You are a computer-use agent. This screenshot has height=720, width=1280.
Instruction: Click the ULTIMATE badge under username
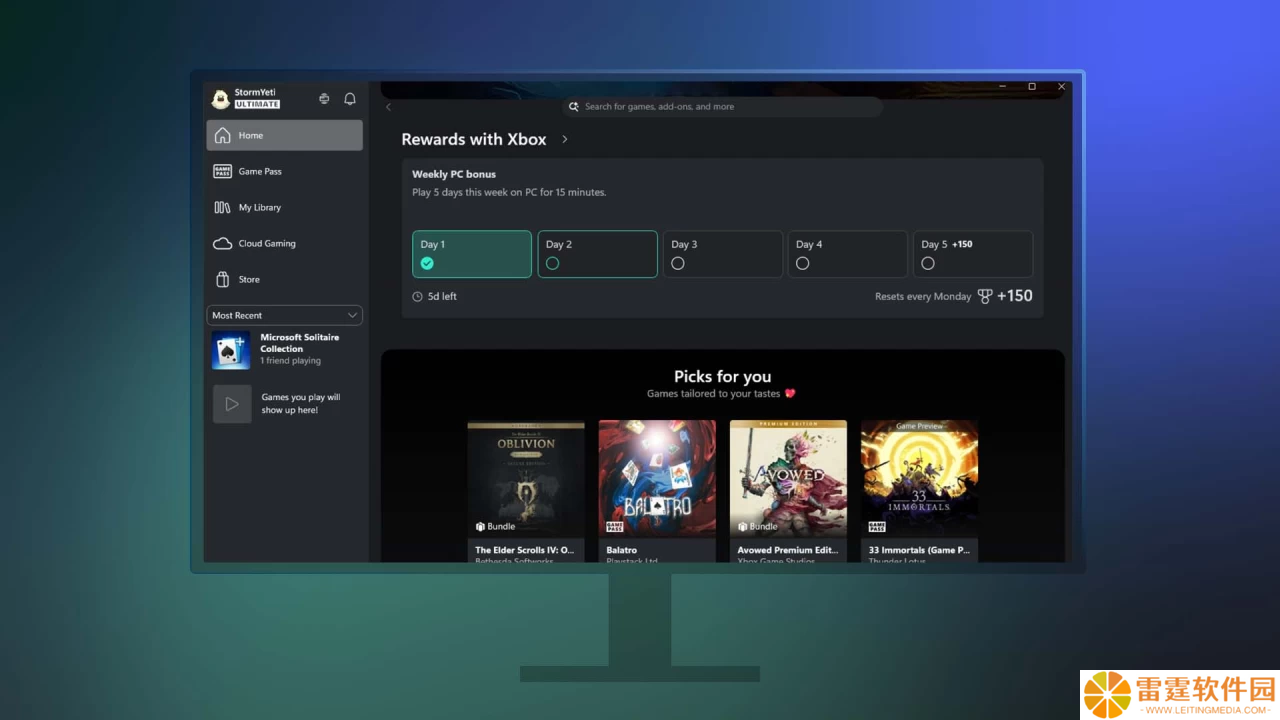point(257,104)
